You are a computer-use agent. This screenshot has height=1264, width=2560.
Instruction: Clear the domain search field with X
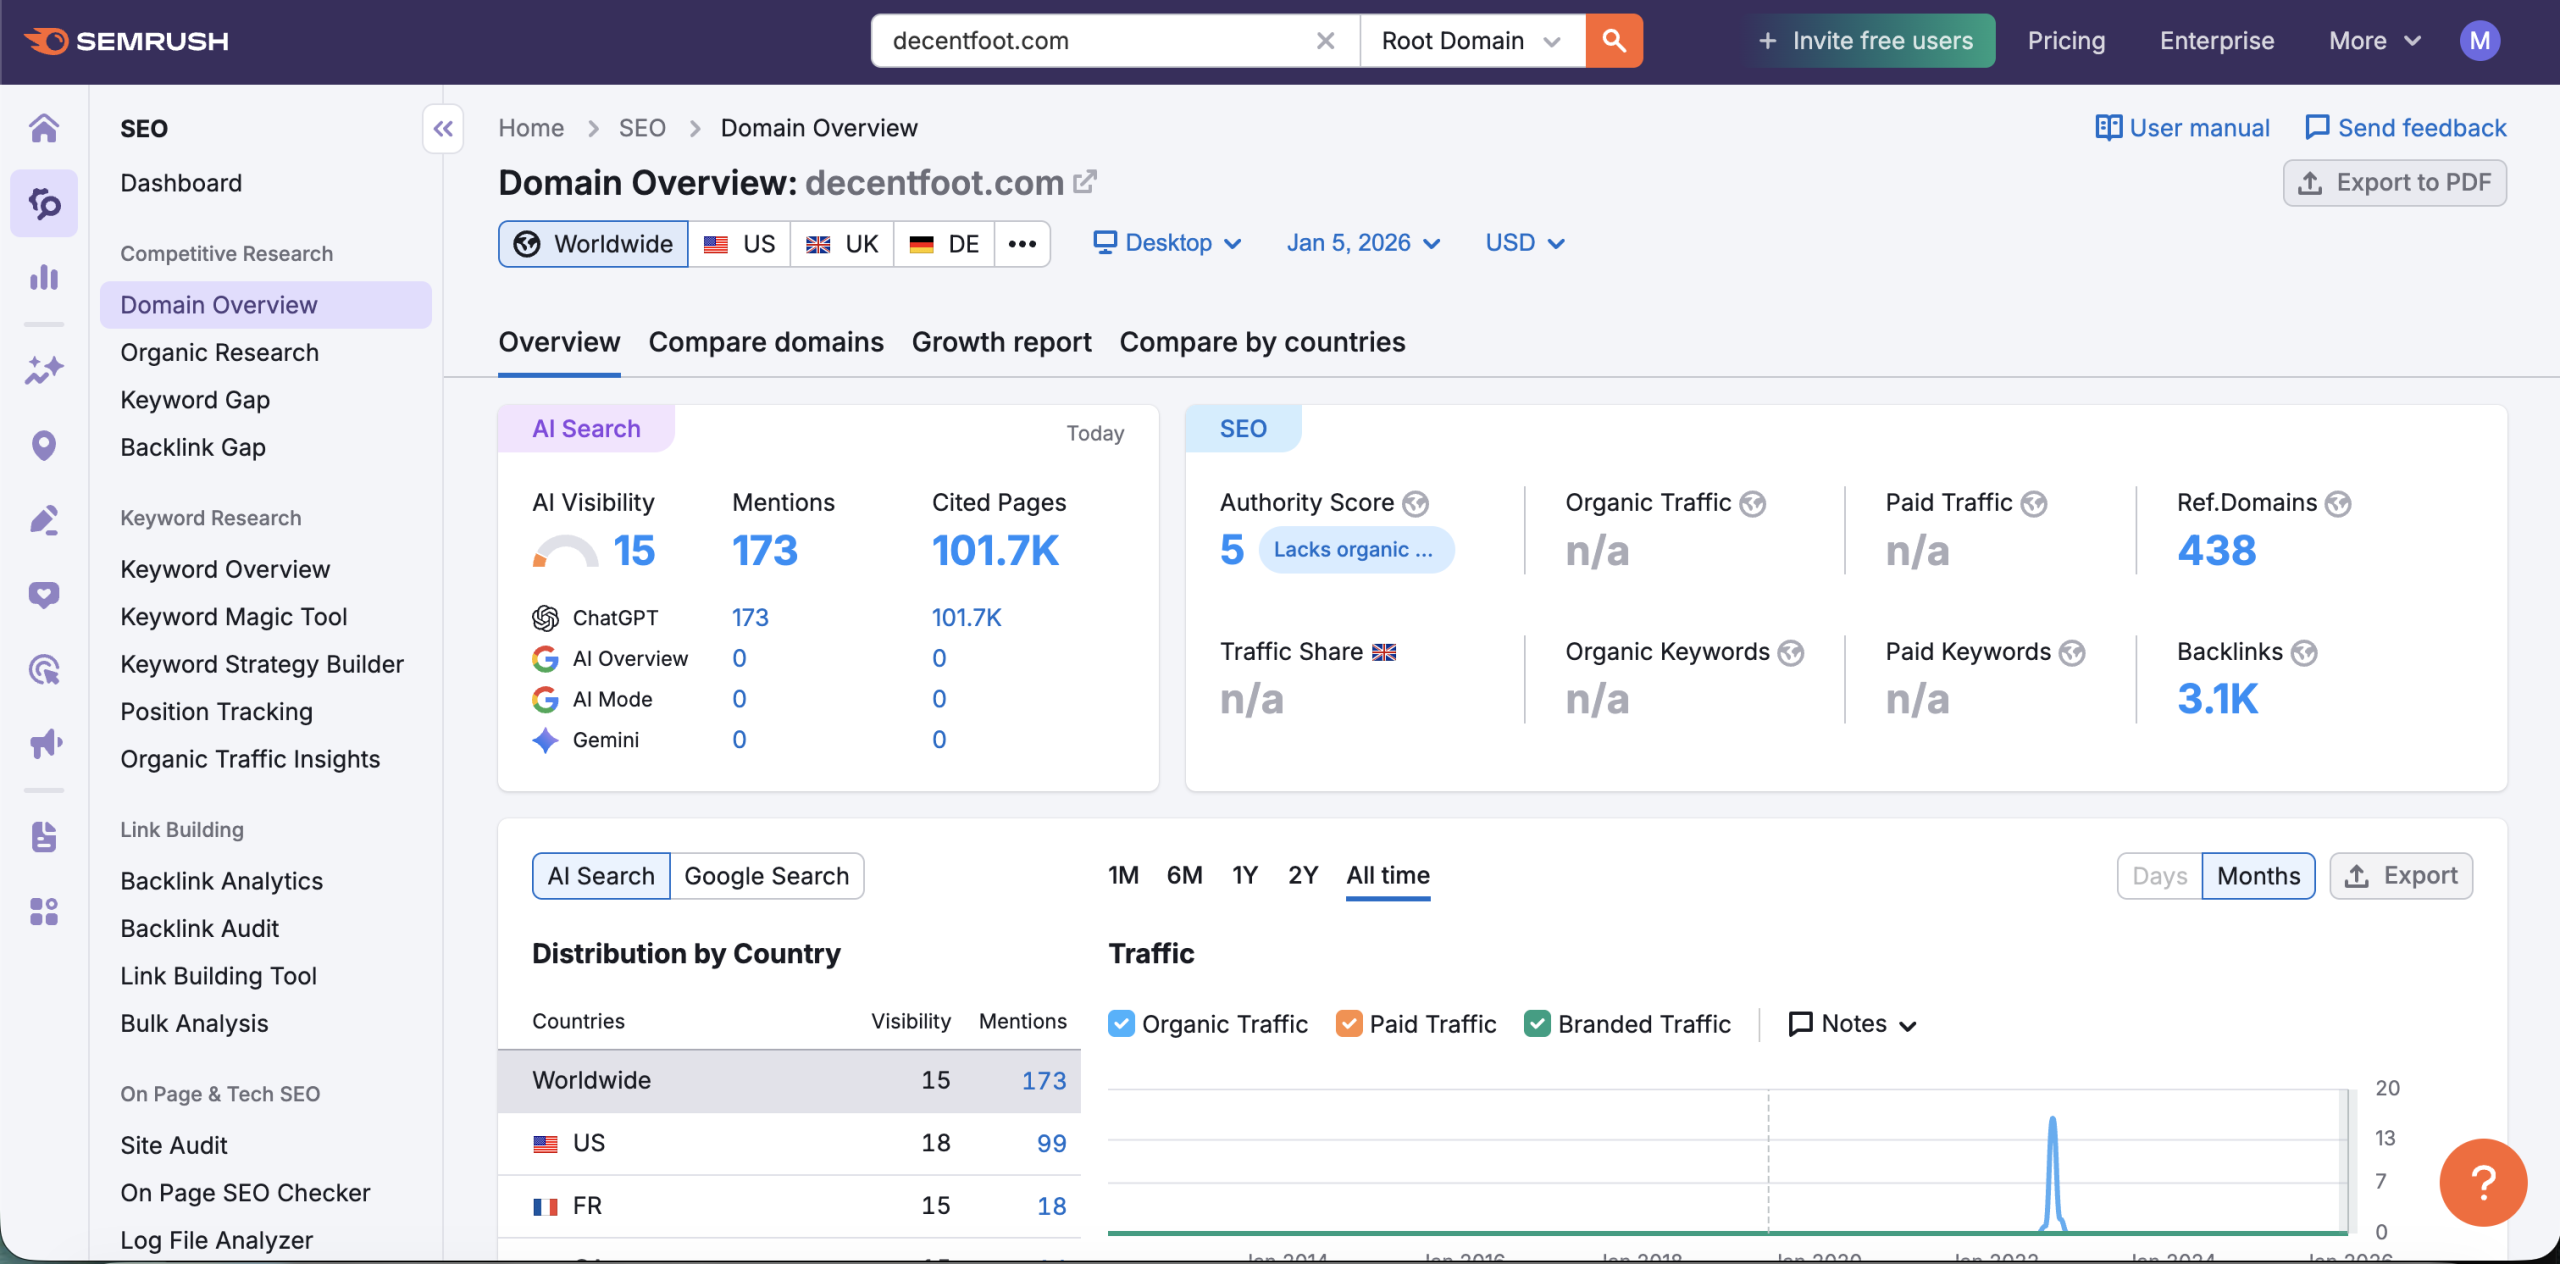click(x=1325, y=41)
